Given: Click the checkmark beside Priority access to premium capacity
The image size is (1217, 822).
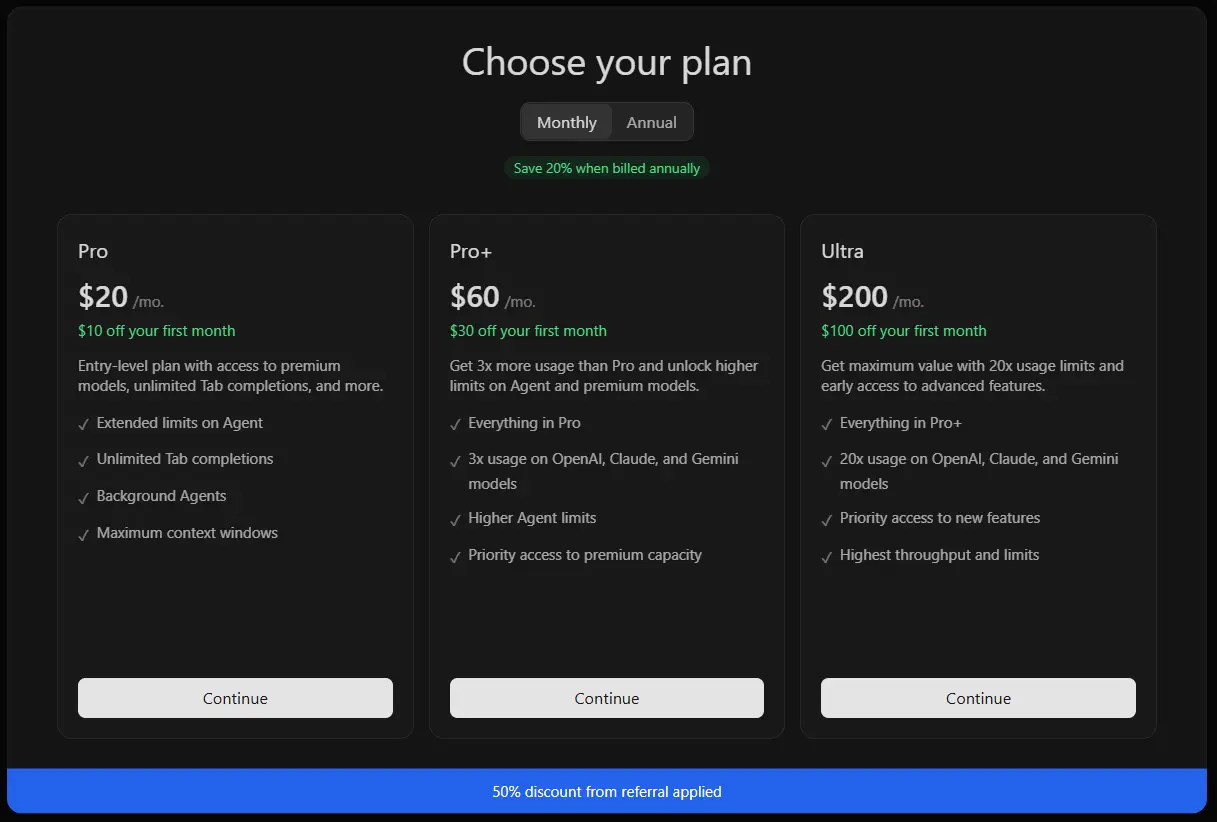Looking at the screenshot, I should [x=456, y=556].
